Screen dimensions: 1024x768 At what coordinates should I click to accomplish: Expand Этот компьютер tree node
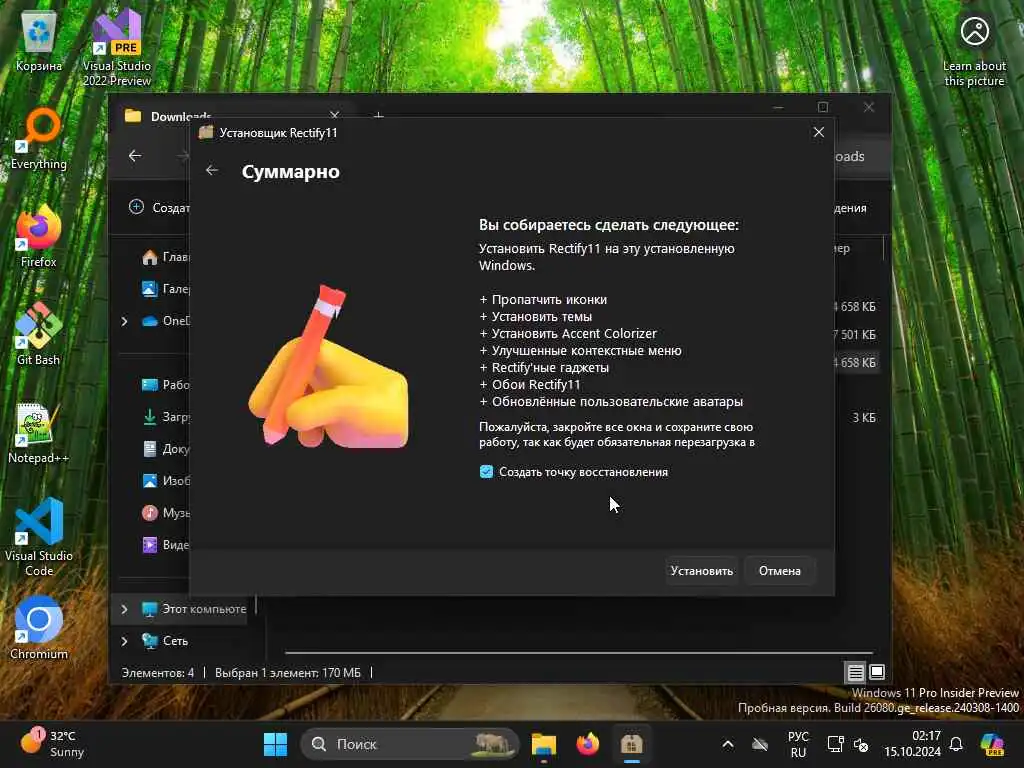(124, 609)
